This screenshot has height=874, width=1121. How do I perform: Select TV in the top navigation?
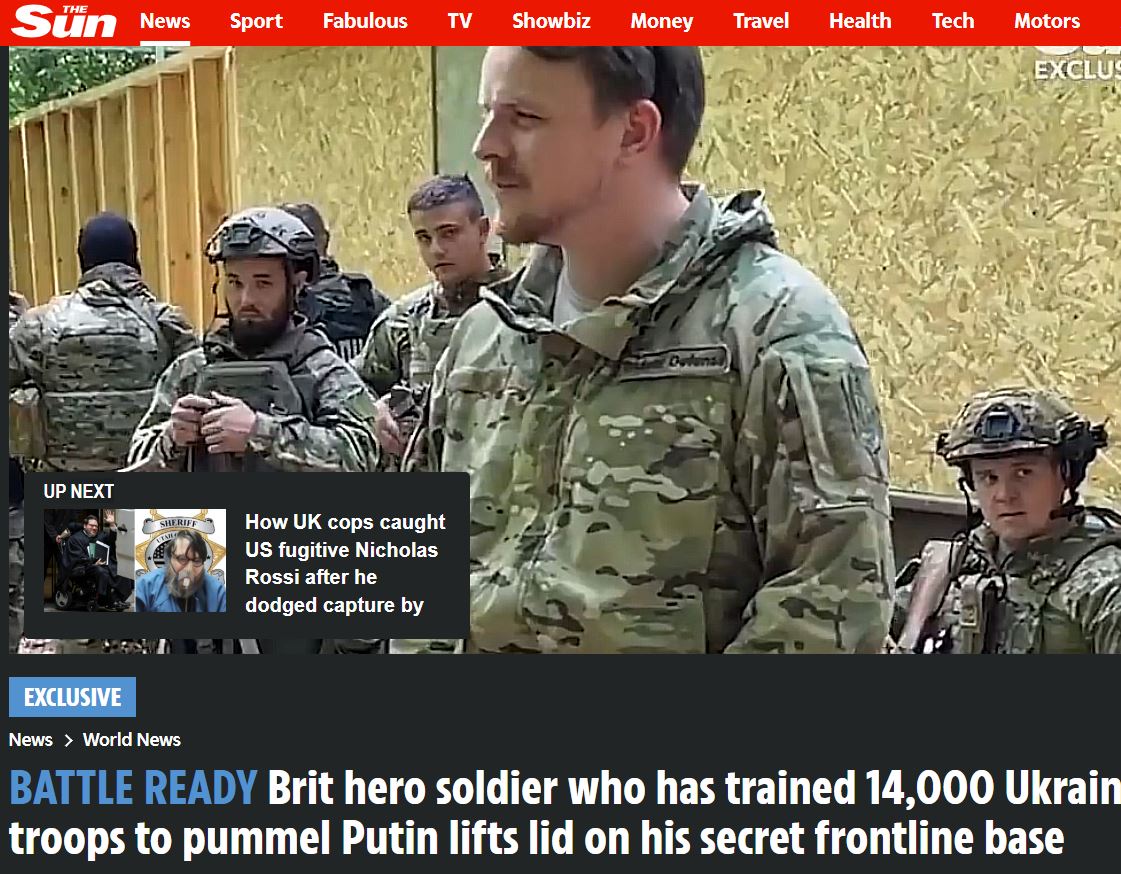pyautogui.click(x=460, y=21)
